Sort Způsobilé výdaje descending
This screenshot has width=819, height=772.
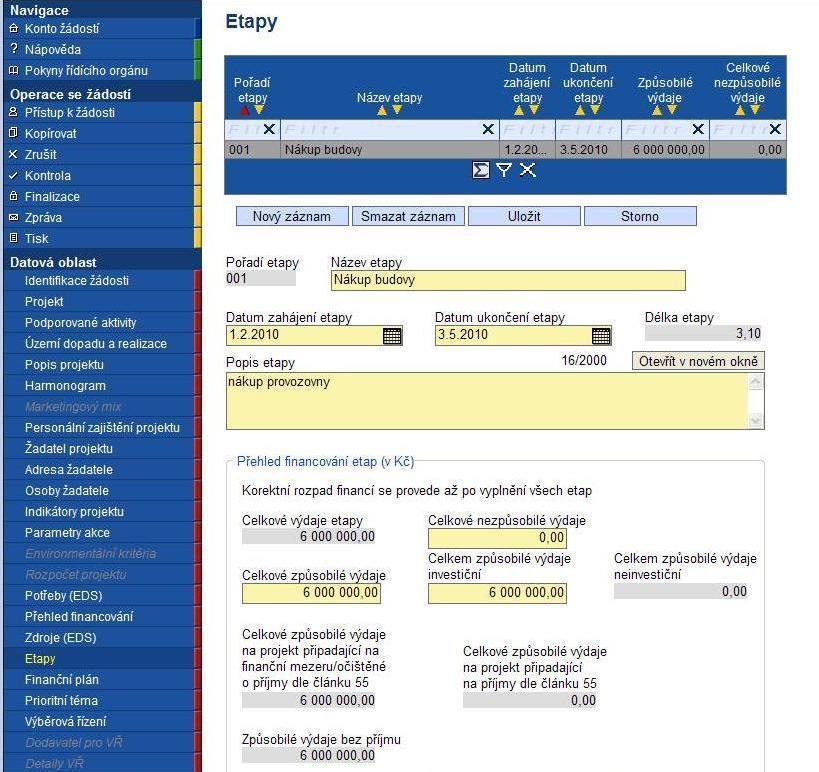point(672,110)
